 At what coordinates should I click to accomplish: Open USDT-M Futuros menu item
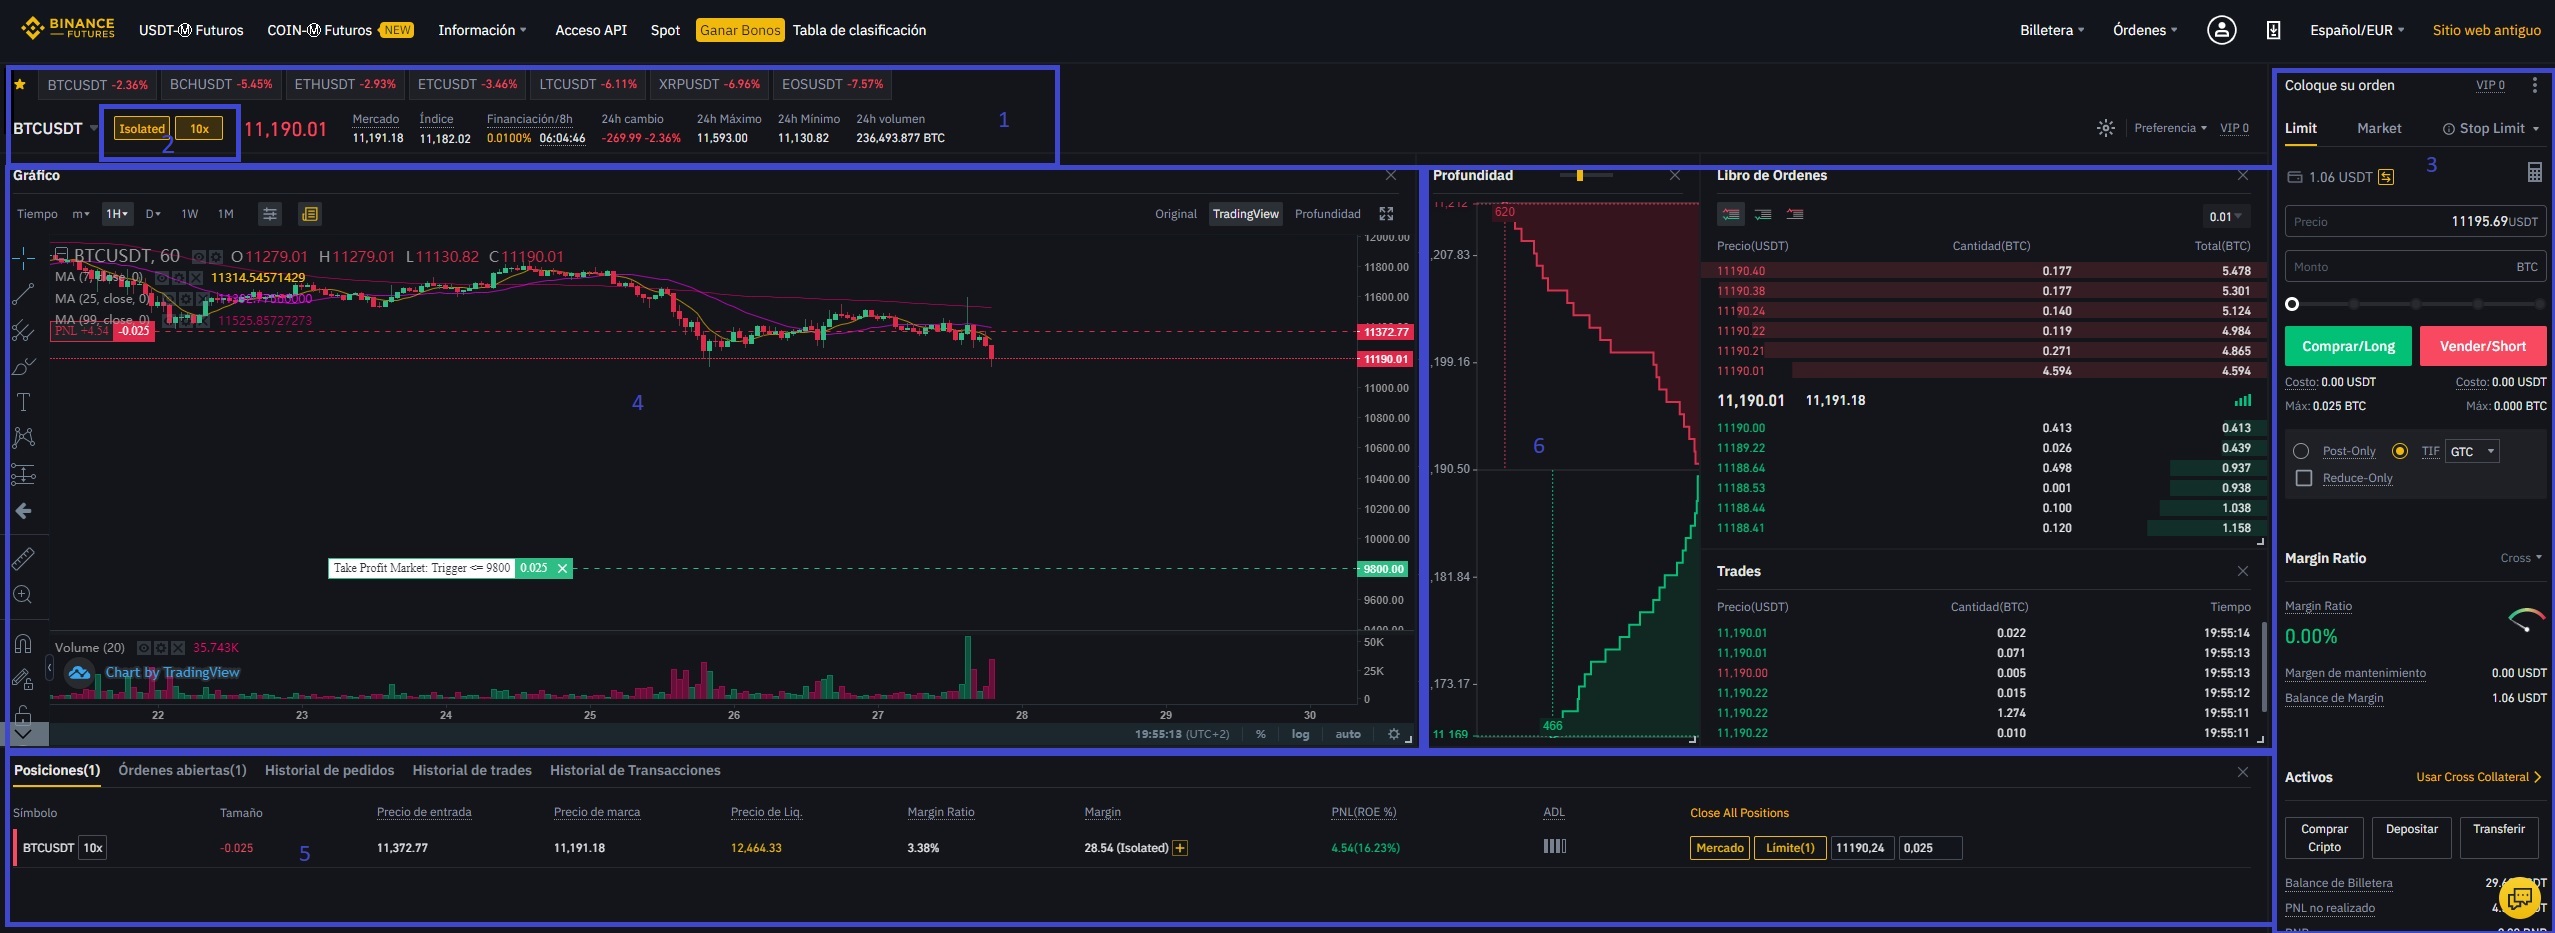coord(191,30)
